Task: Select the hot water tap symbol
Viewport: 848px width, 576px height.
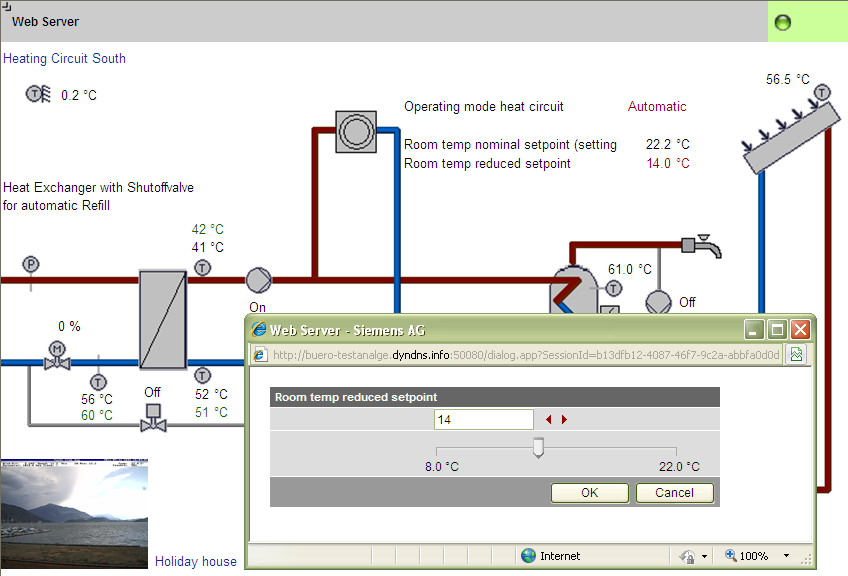Action: pos(701,246)
